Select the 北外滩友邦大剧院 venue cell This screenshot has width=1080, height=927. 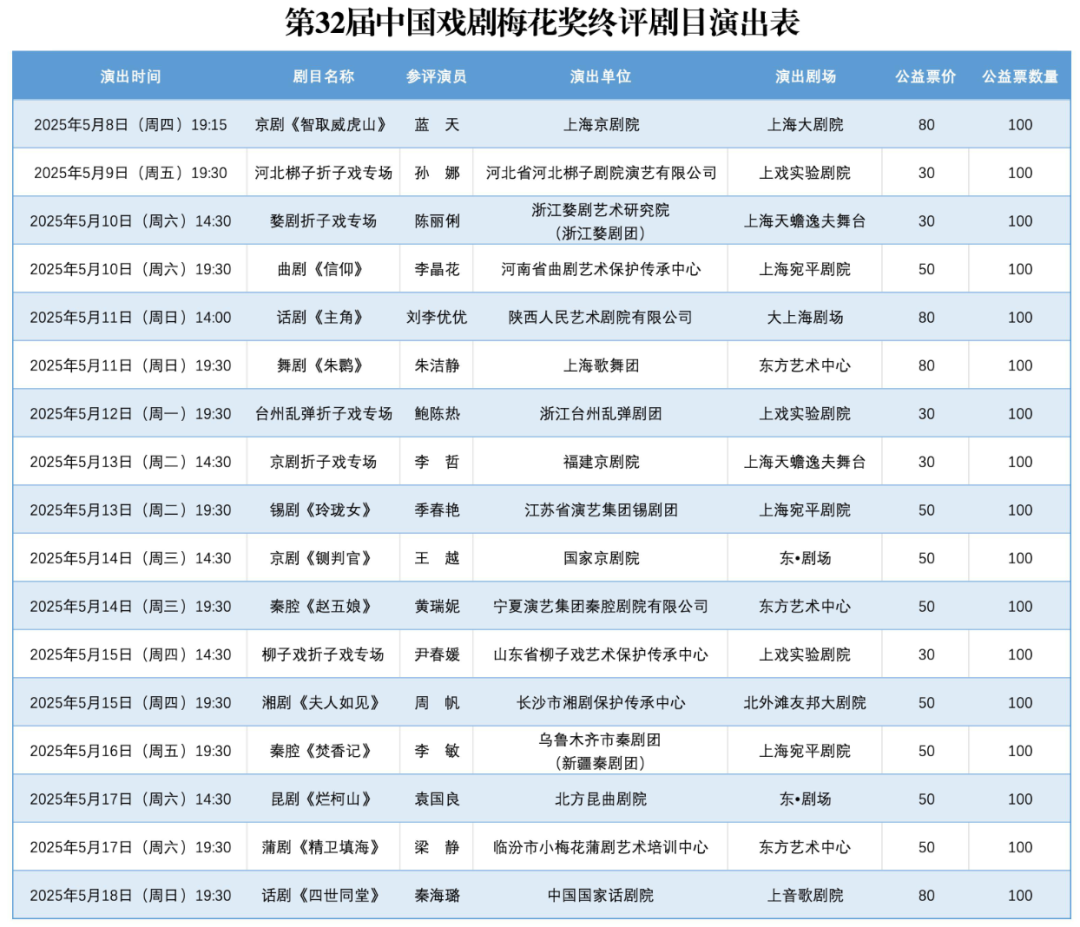(x=805, y=703)
